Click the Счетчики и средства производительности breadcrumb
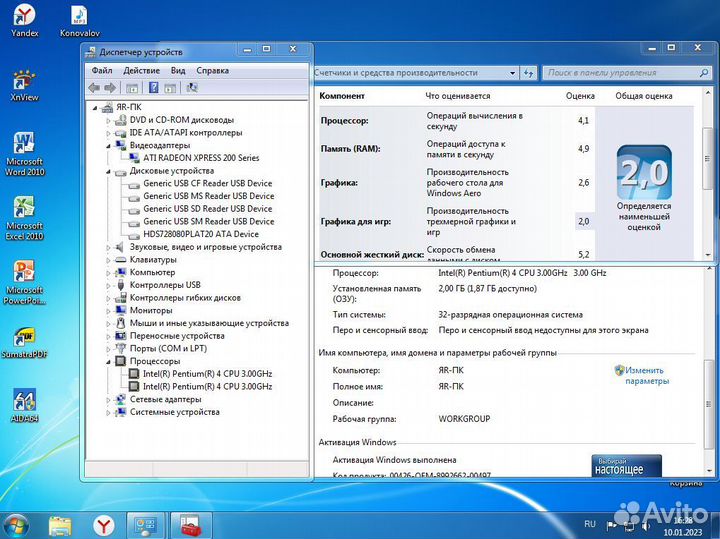 click(396, 73)
